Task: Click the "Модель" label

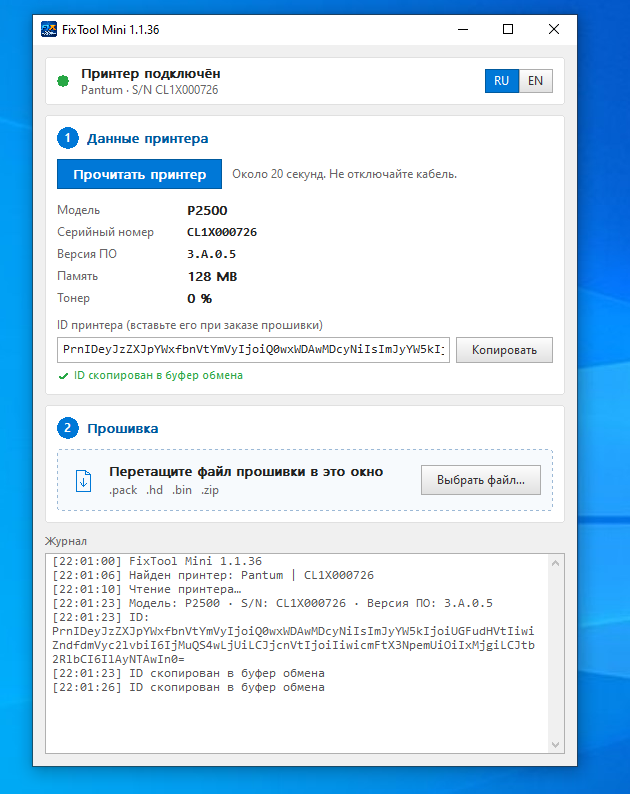Action: [x=78, y=210]
